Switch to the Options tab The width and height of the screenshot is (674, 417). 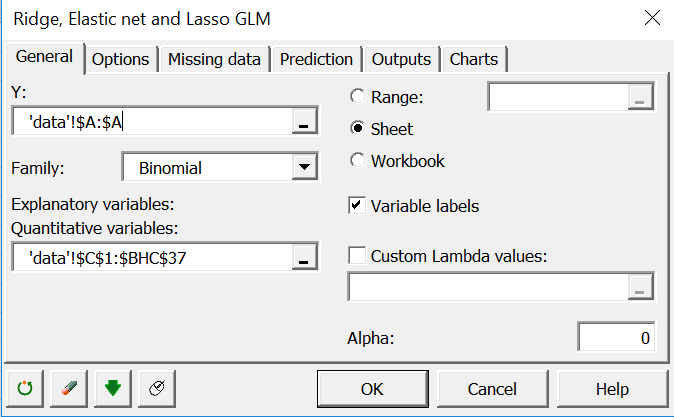pyautogui.click(x=120, y=59)
